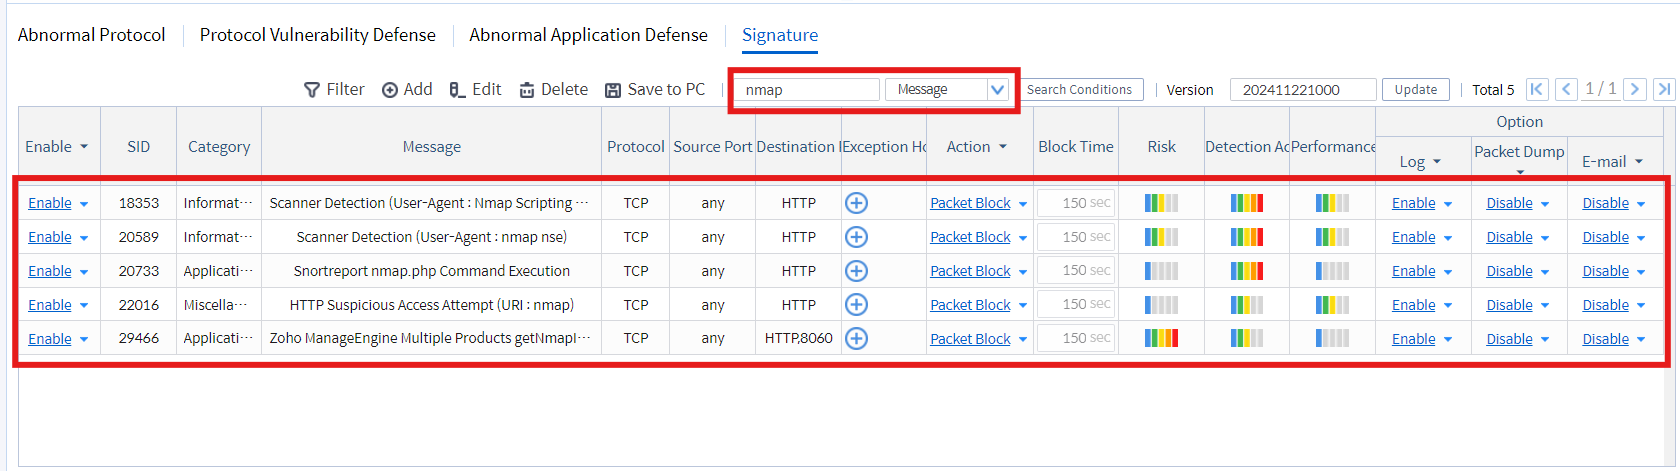Viewport: 1680px width, 471px height.
Task: Toggle Packet Dump Disable for SID 20589
Action: pos(1510,237)
